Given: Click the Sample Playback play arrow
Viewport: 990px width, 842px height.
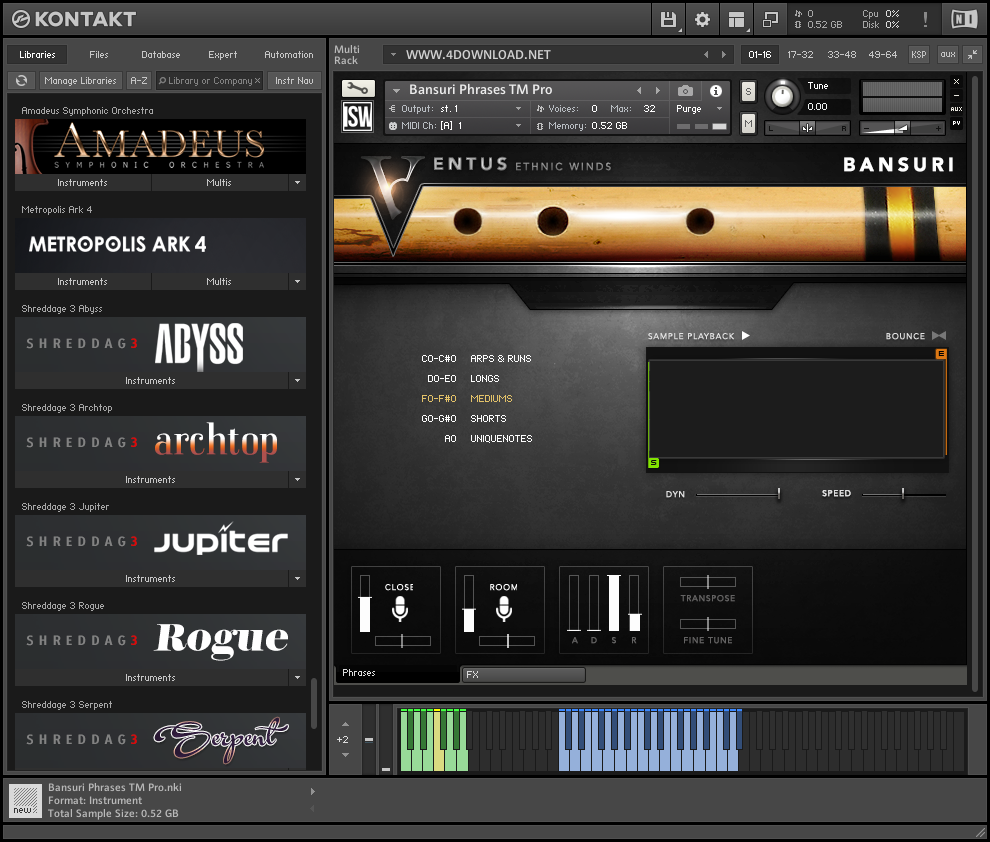Looking at the screenshot, I should tap(746, 335).
